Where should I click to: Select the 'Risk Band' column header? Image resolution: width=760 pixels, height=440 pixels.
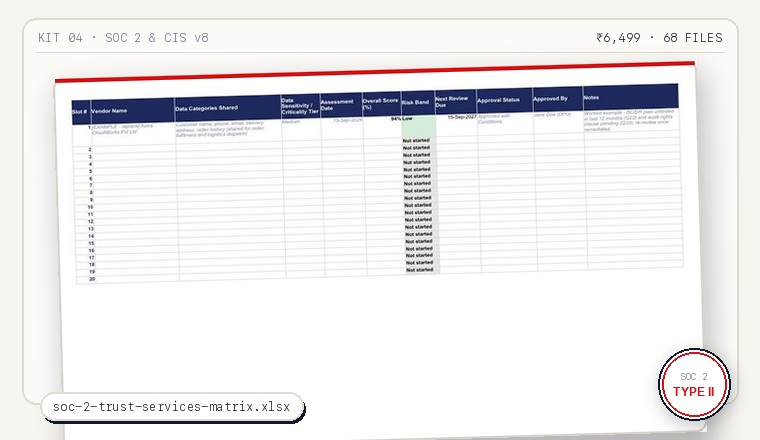(x=417, y=103)
